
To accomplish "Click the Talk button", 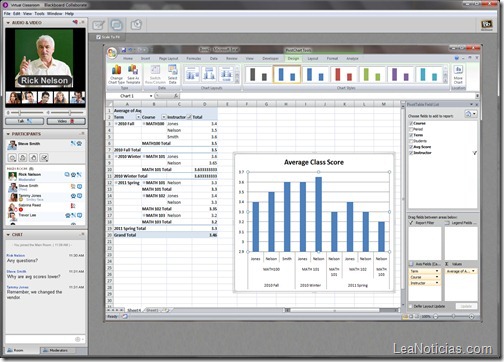I will click(24, 121).
